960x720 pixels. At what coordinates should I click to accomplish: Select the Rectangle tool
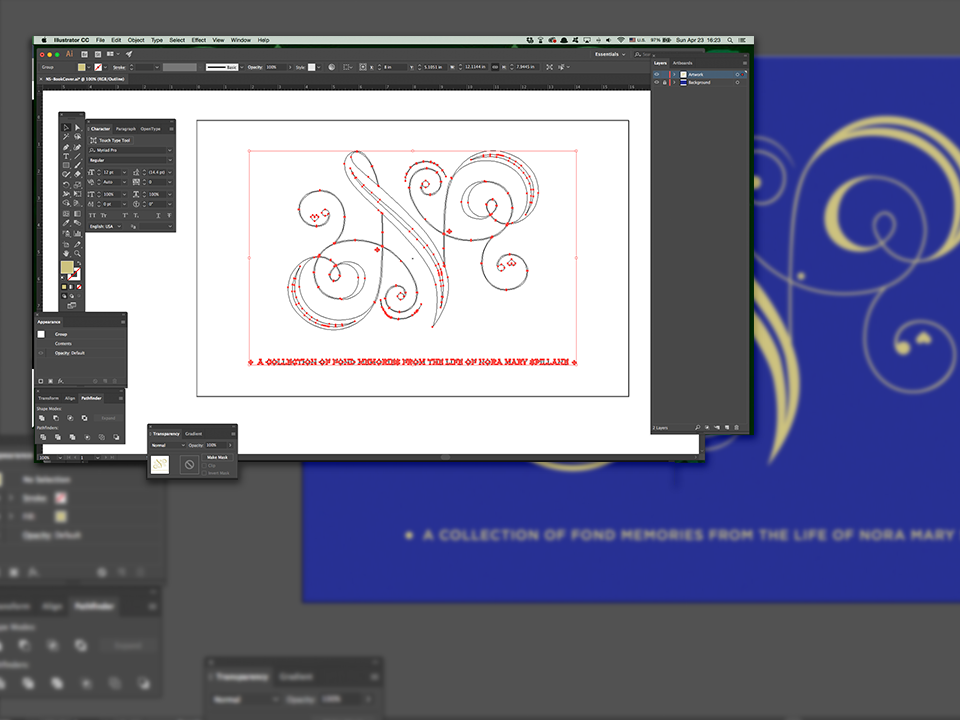pos(66,165)
